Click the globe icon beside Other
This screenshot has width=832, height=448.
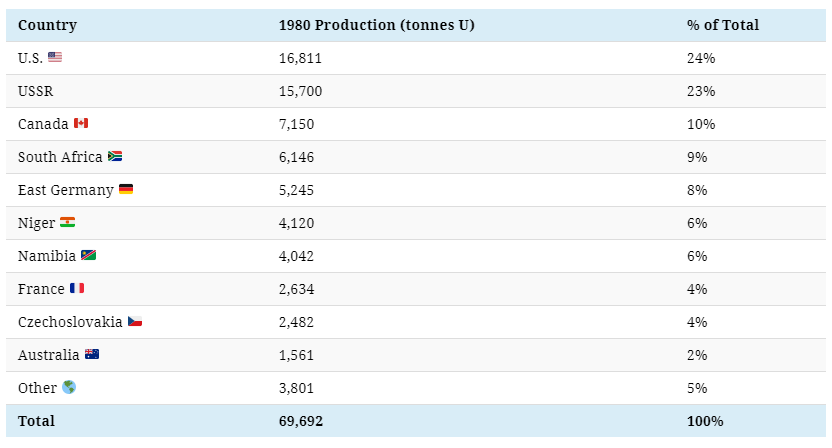[x=69, y=388]
